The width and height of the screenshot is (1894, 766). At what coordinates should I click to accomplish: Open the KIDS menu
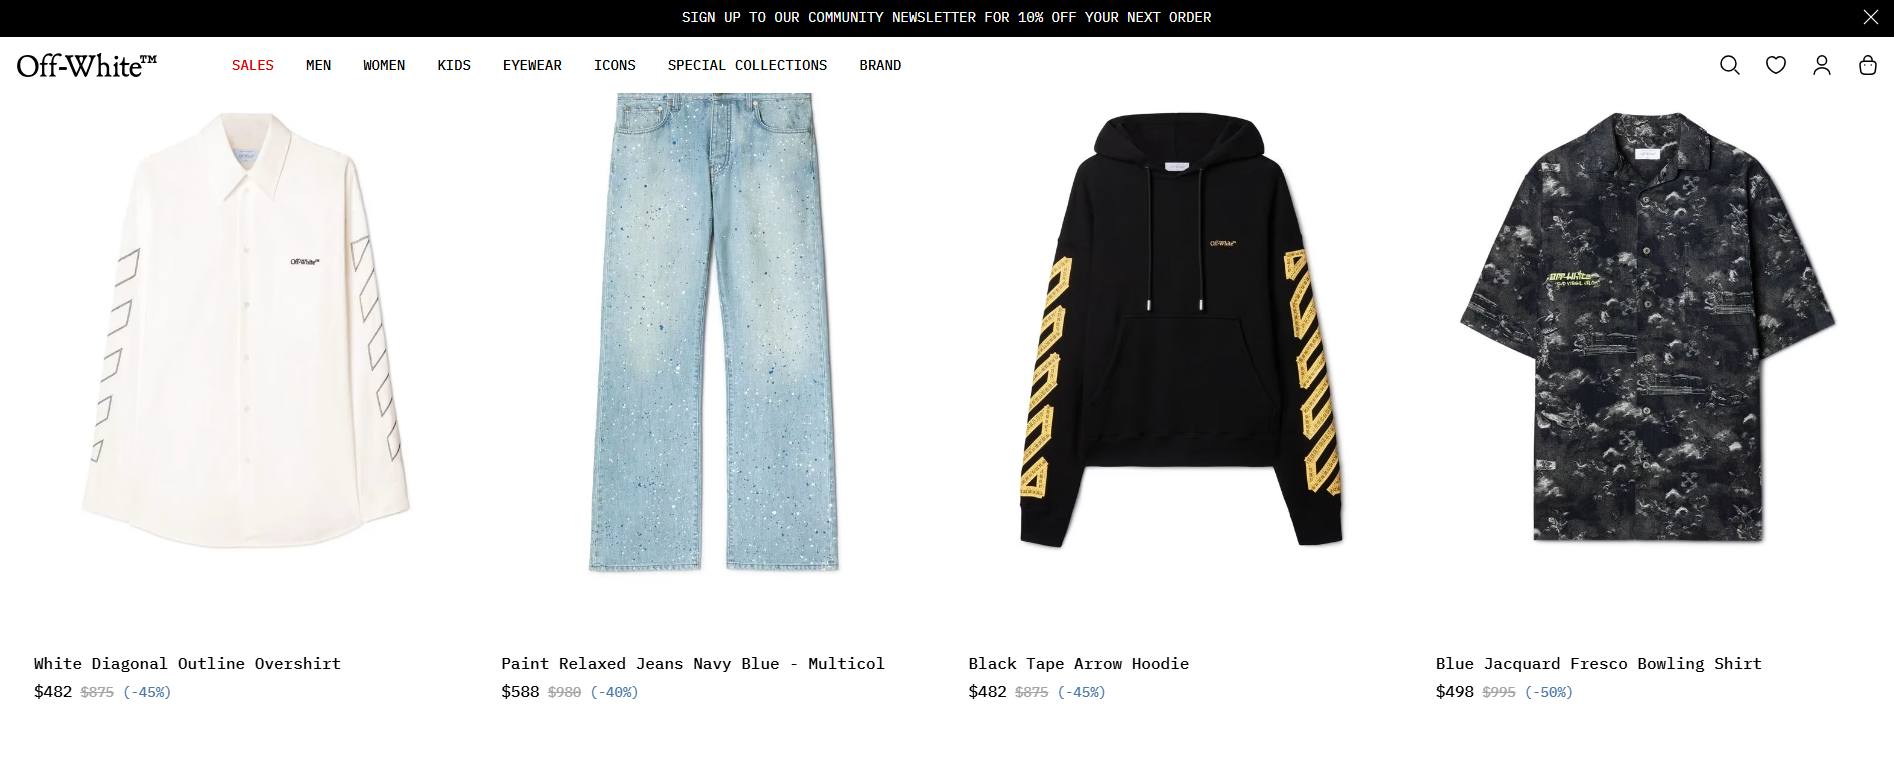tap(454, 65)
